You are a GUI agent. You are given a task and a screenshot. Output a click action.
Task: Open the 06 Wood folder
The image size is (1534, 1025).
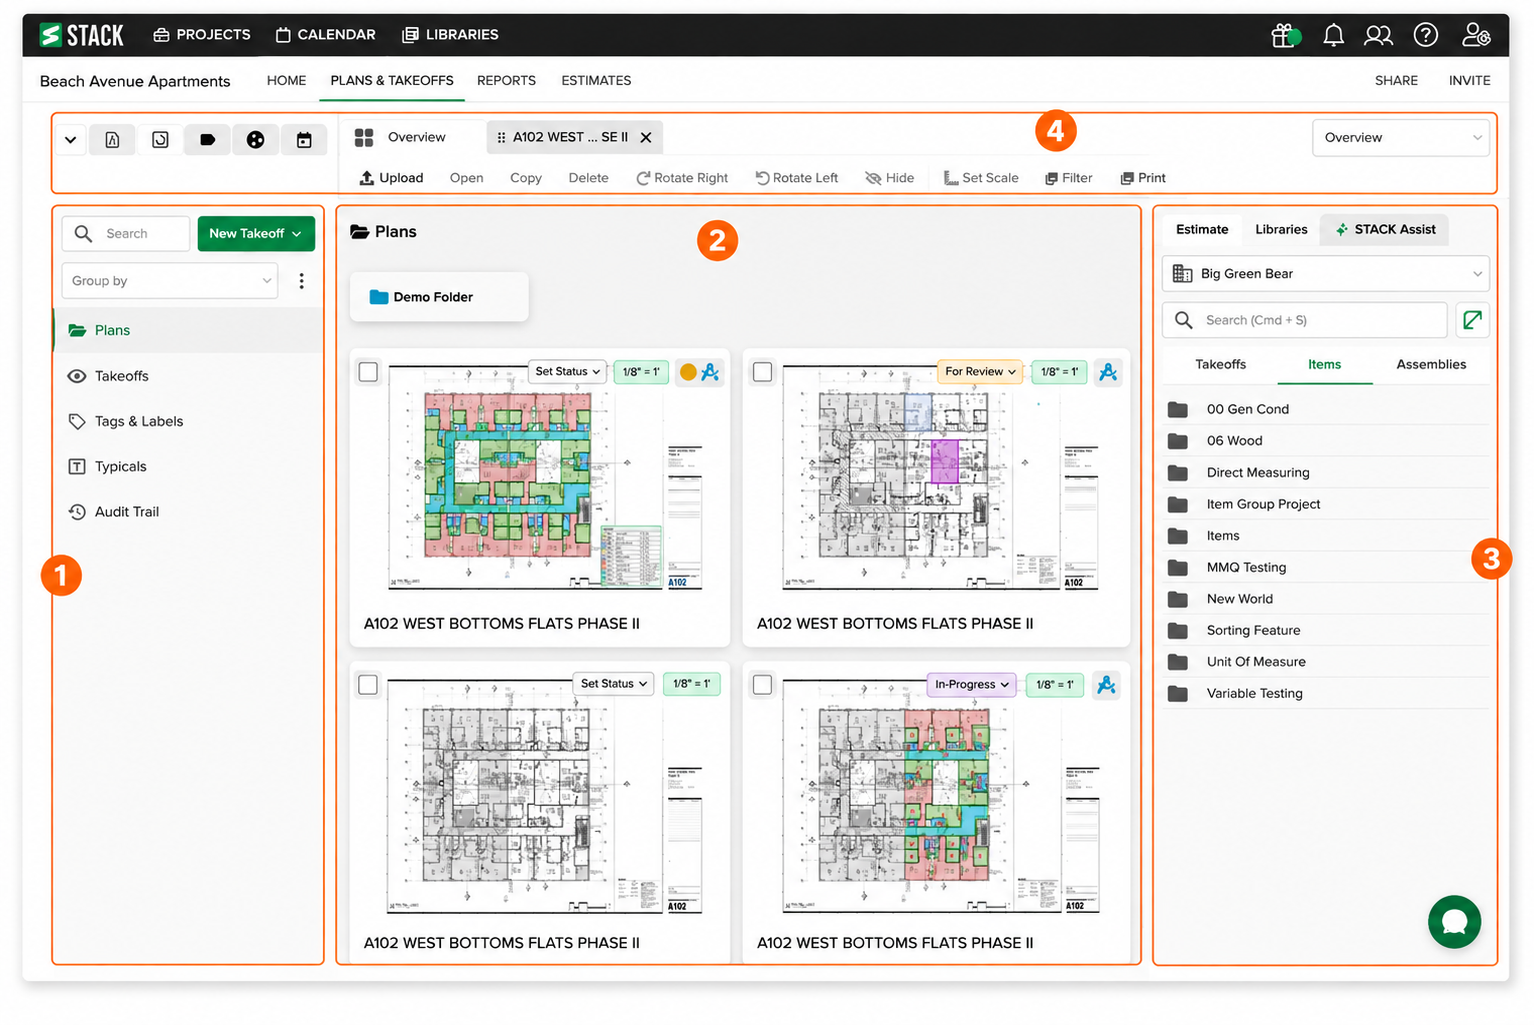point(1325,441)
